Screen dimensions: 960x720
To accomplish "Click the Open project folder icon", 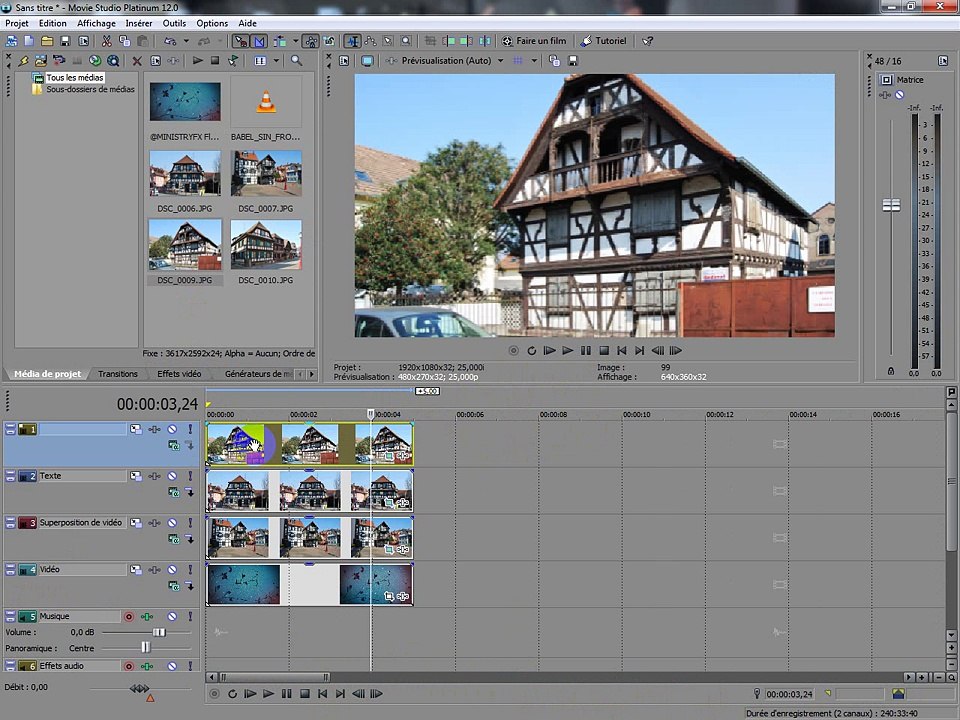I will (x=47, y=41).
